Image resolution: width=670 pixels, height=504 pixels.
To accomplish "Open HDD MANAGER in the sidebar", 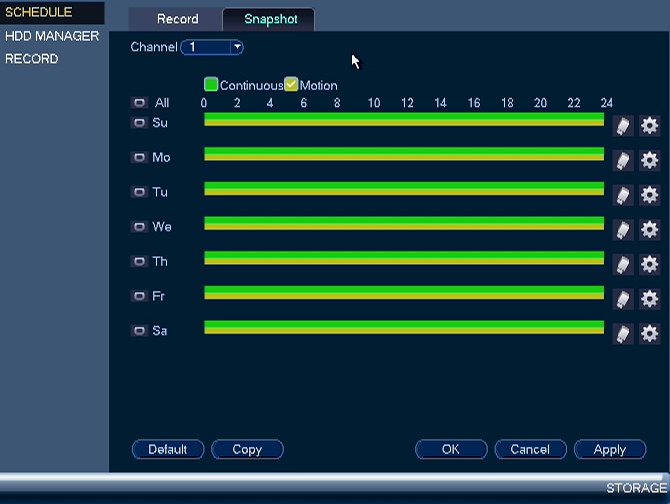I will coord(52,36).
